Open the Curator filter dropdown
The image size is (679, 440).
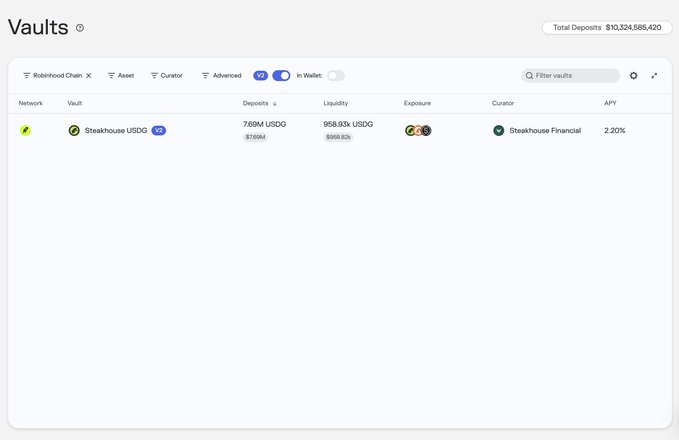167,75
